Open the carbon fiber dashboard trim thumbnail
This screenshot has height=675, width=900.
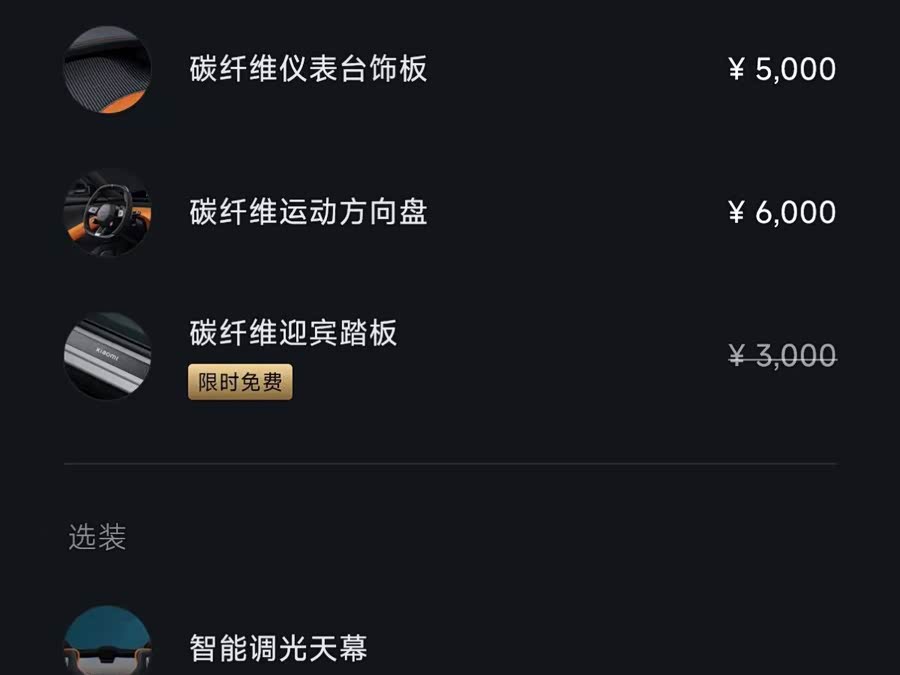coord(108,69)
